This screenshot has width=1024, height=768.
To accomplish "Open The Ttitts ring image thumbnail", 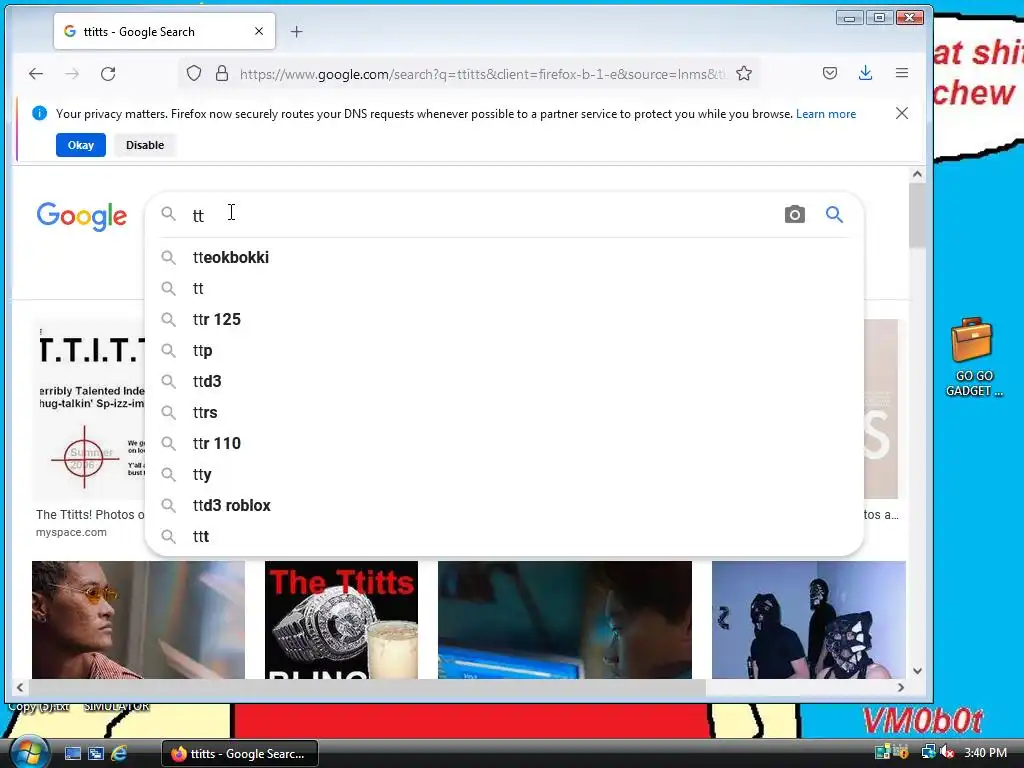I will point(341,620).
